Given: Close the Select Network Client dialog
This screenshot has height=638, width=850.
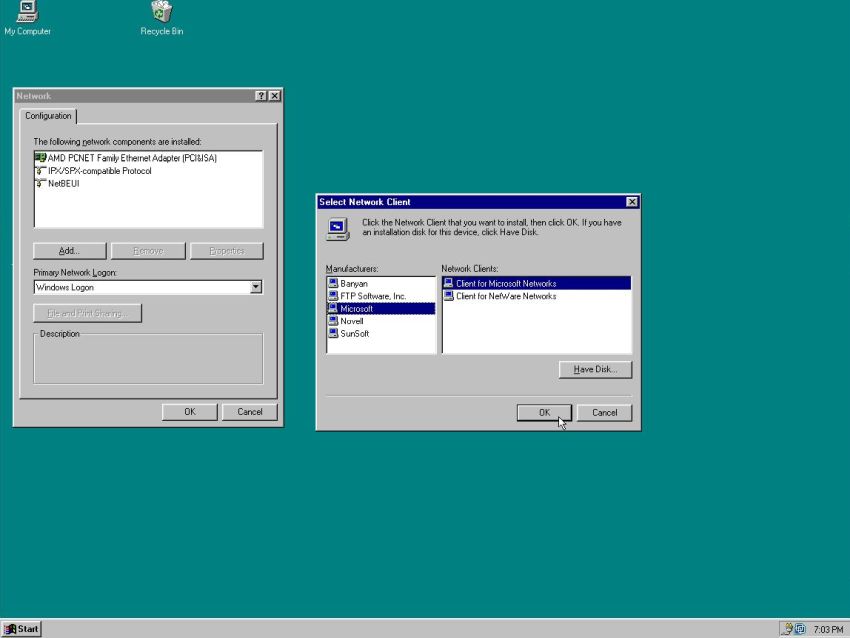Looking at the screenshot, I should click(632, 202).
